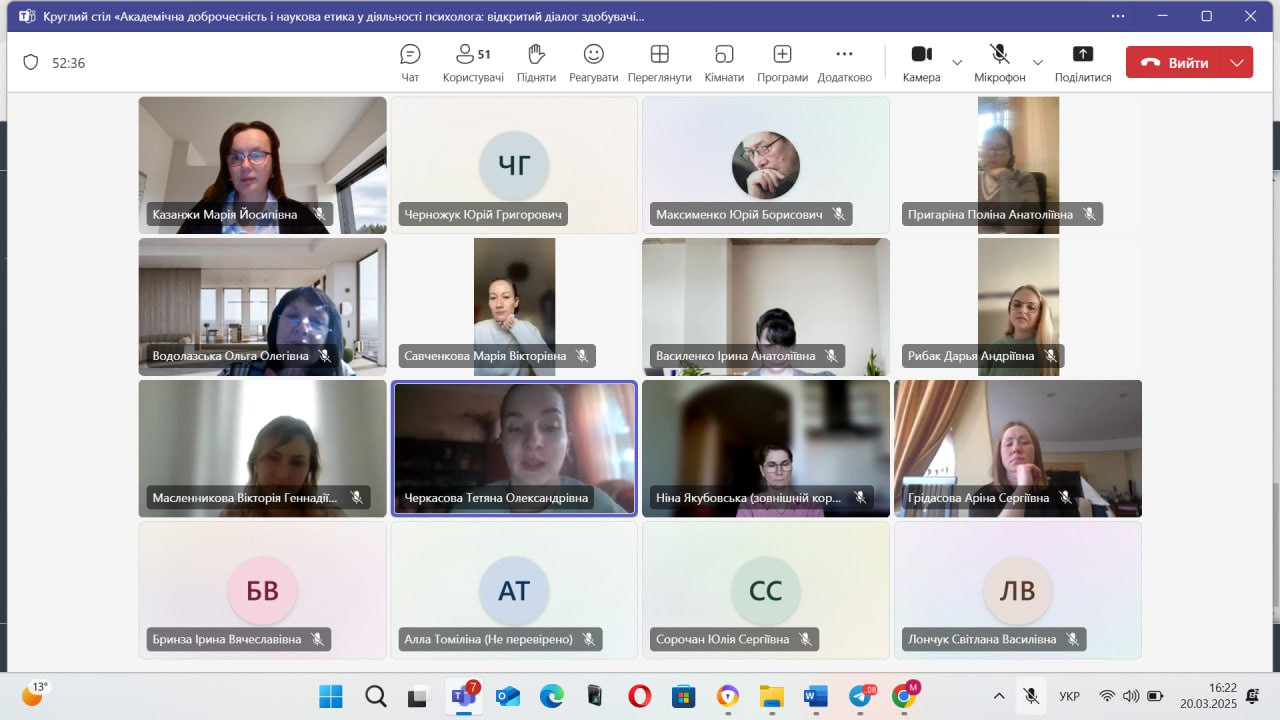Open the meeting Chat panel
The height and width of the screenshot is (720, 1280).
click(x=410, y=63)
